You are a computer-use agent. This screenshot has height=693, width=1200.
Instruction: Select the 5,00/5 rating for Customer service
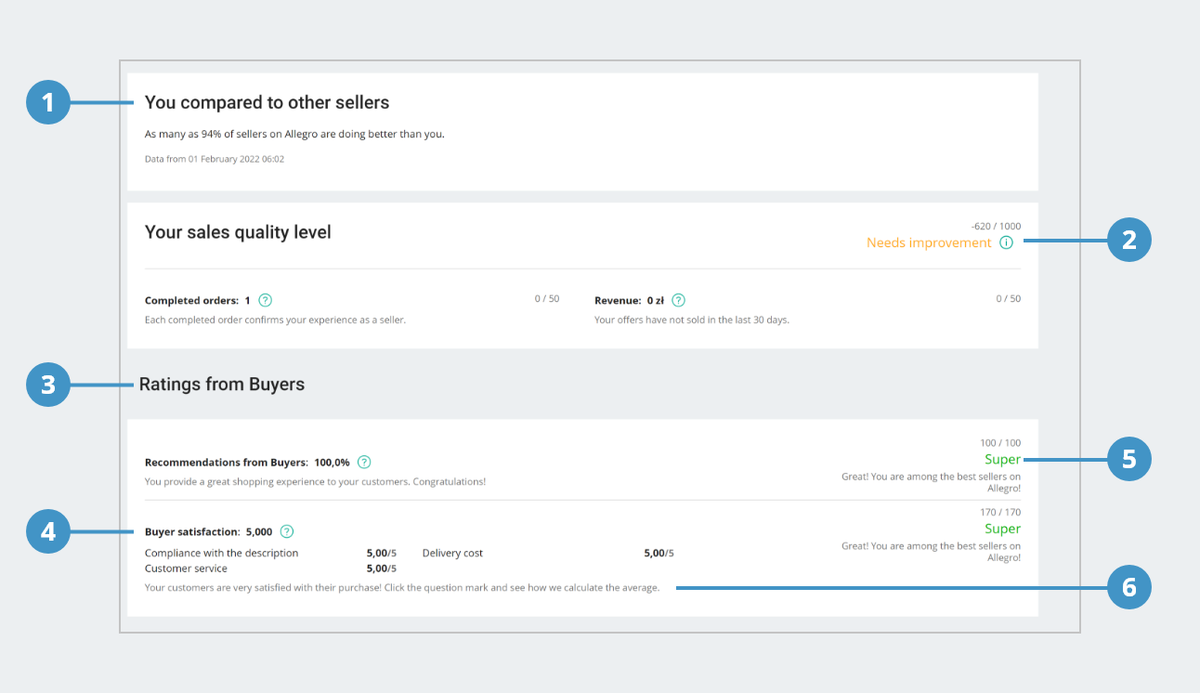point(381,568)
